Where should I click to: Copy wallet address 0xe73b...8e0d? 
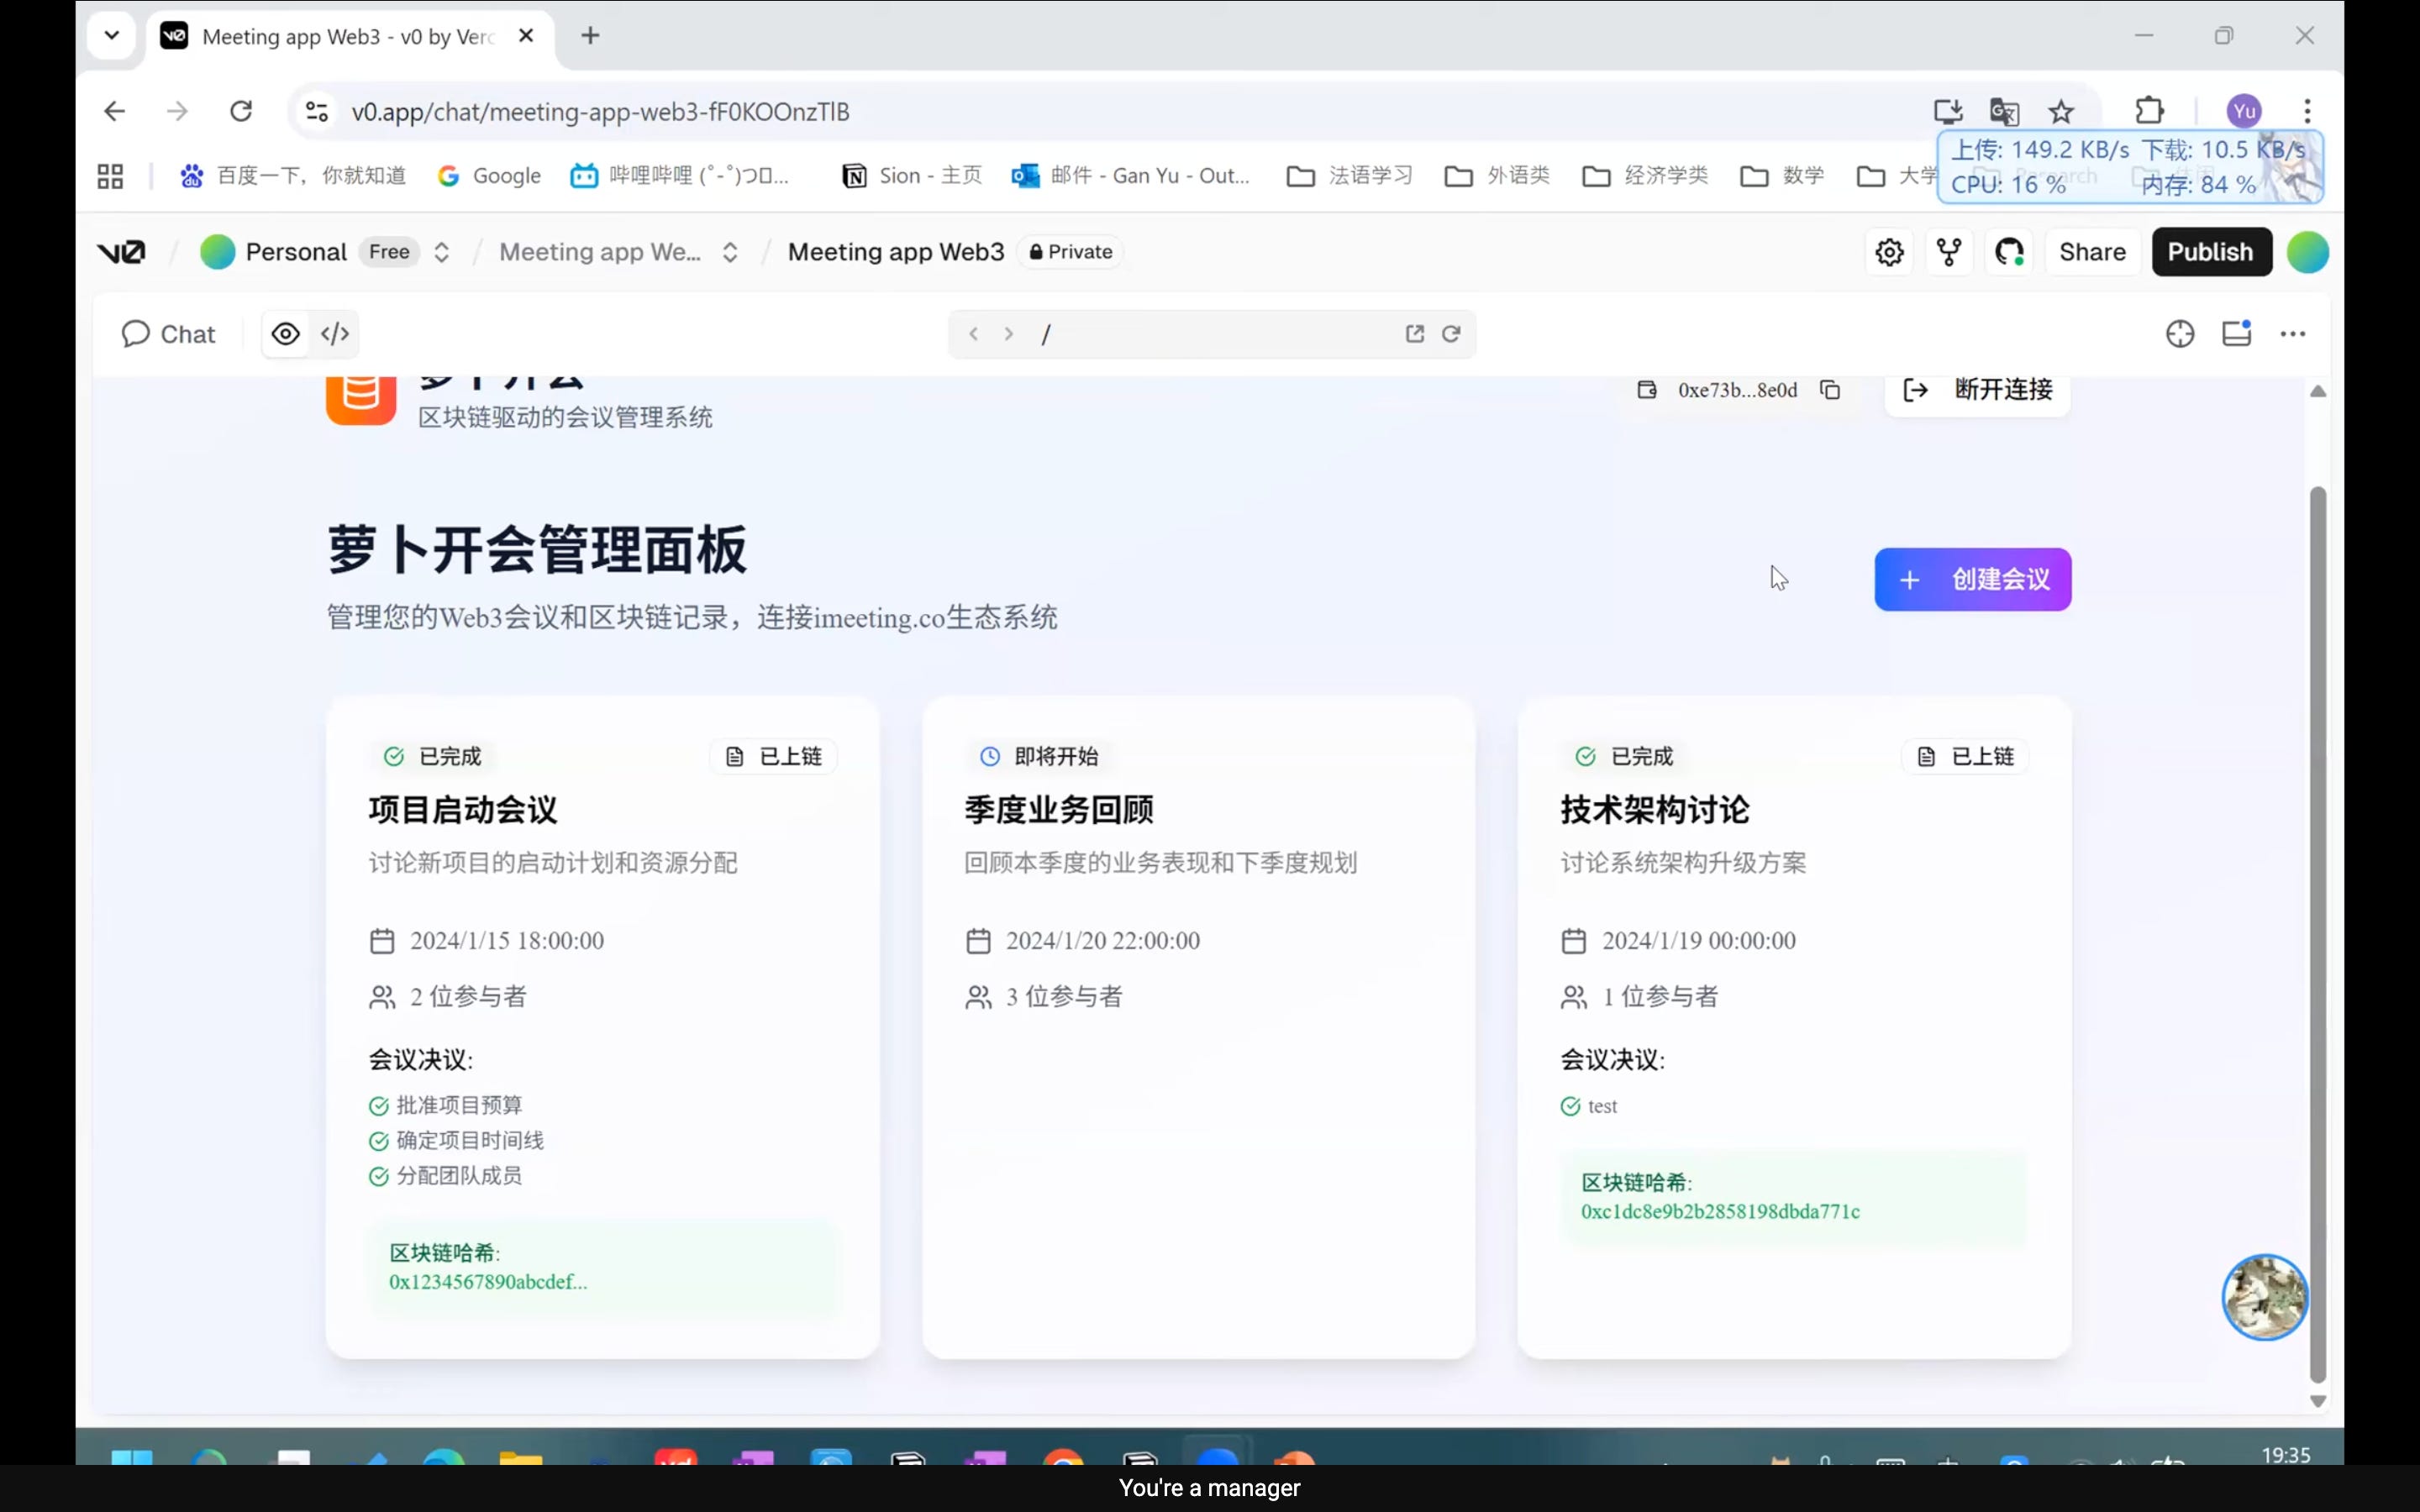(1830, 390)
